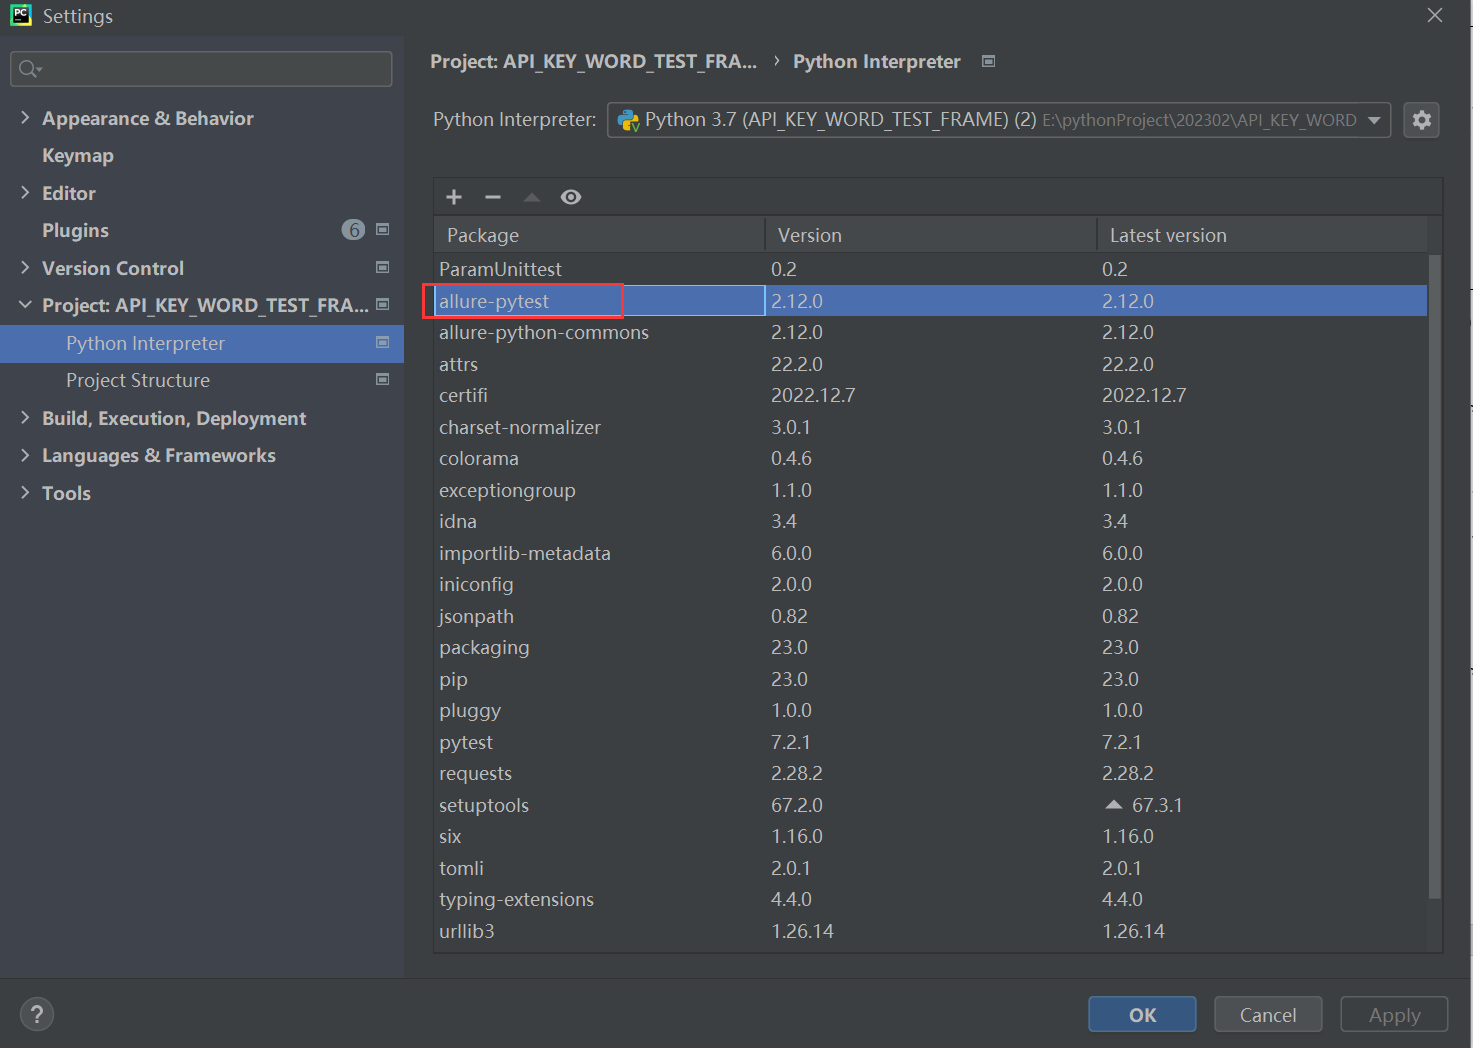Expand the Tools section

coord(25,493)
